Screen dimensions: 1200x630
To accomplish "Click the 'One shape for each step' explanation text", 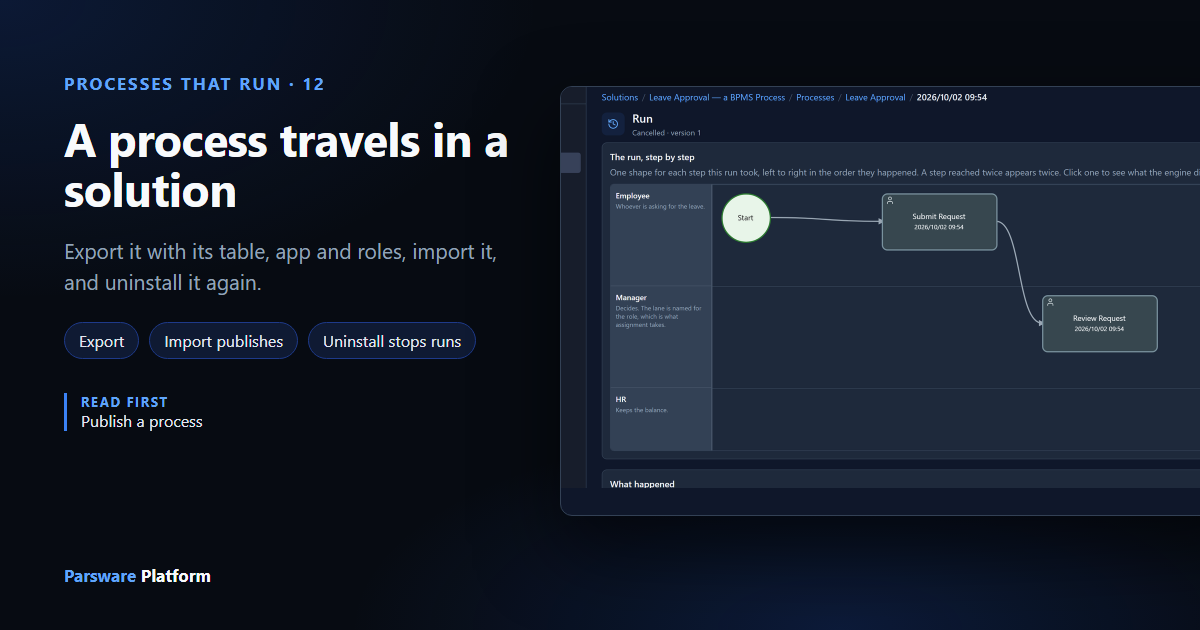I will [904, 173].
